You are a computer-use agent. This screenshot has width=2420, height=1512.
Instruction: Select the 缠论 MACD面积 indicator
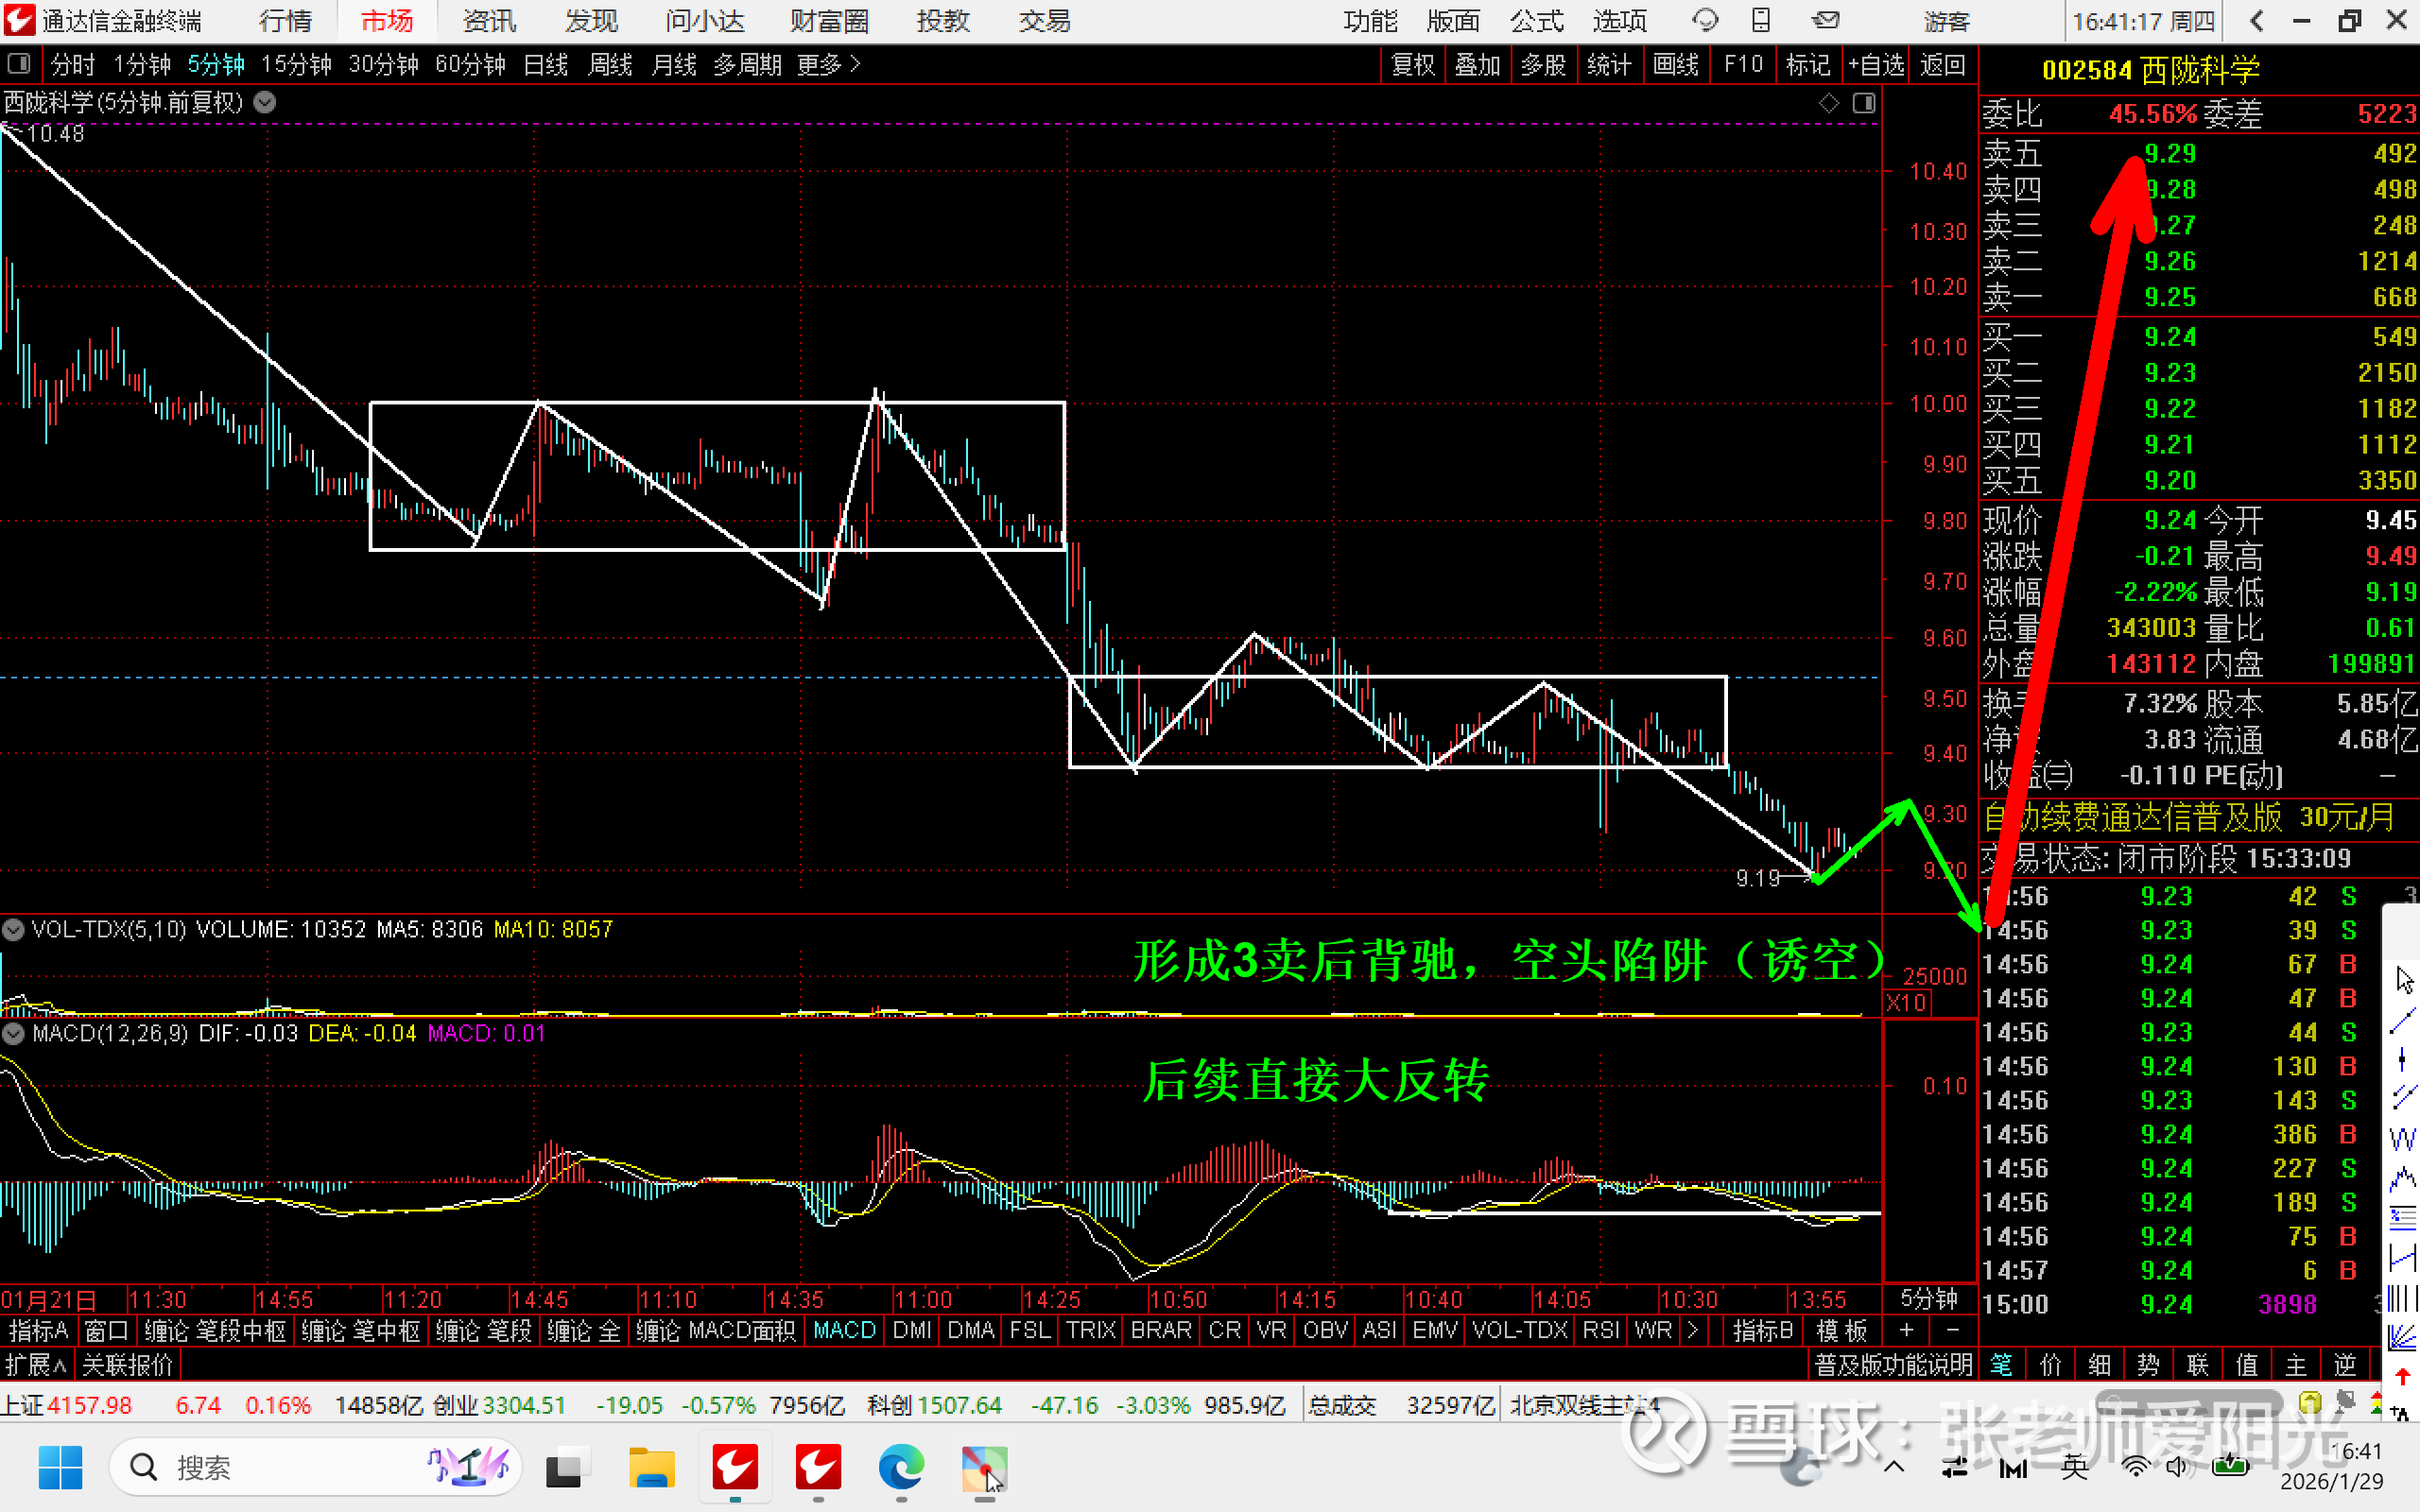pyautogui.click(x=715, y=1330)
